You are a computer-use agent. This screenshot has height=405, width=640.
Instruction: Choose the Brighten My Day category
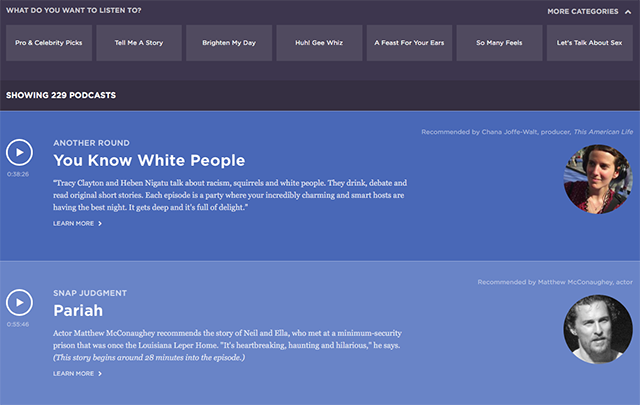pyautogui.click(x=229, y=43)
